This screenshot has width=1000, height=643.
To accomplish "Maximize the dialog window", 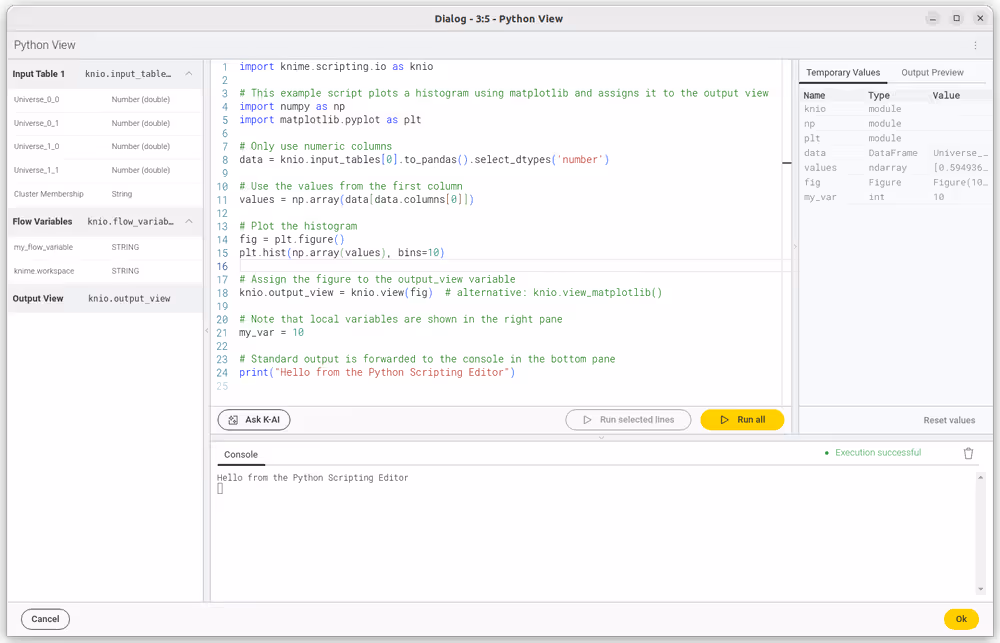I will pos(956,18).
